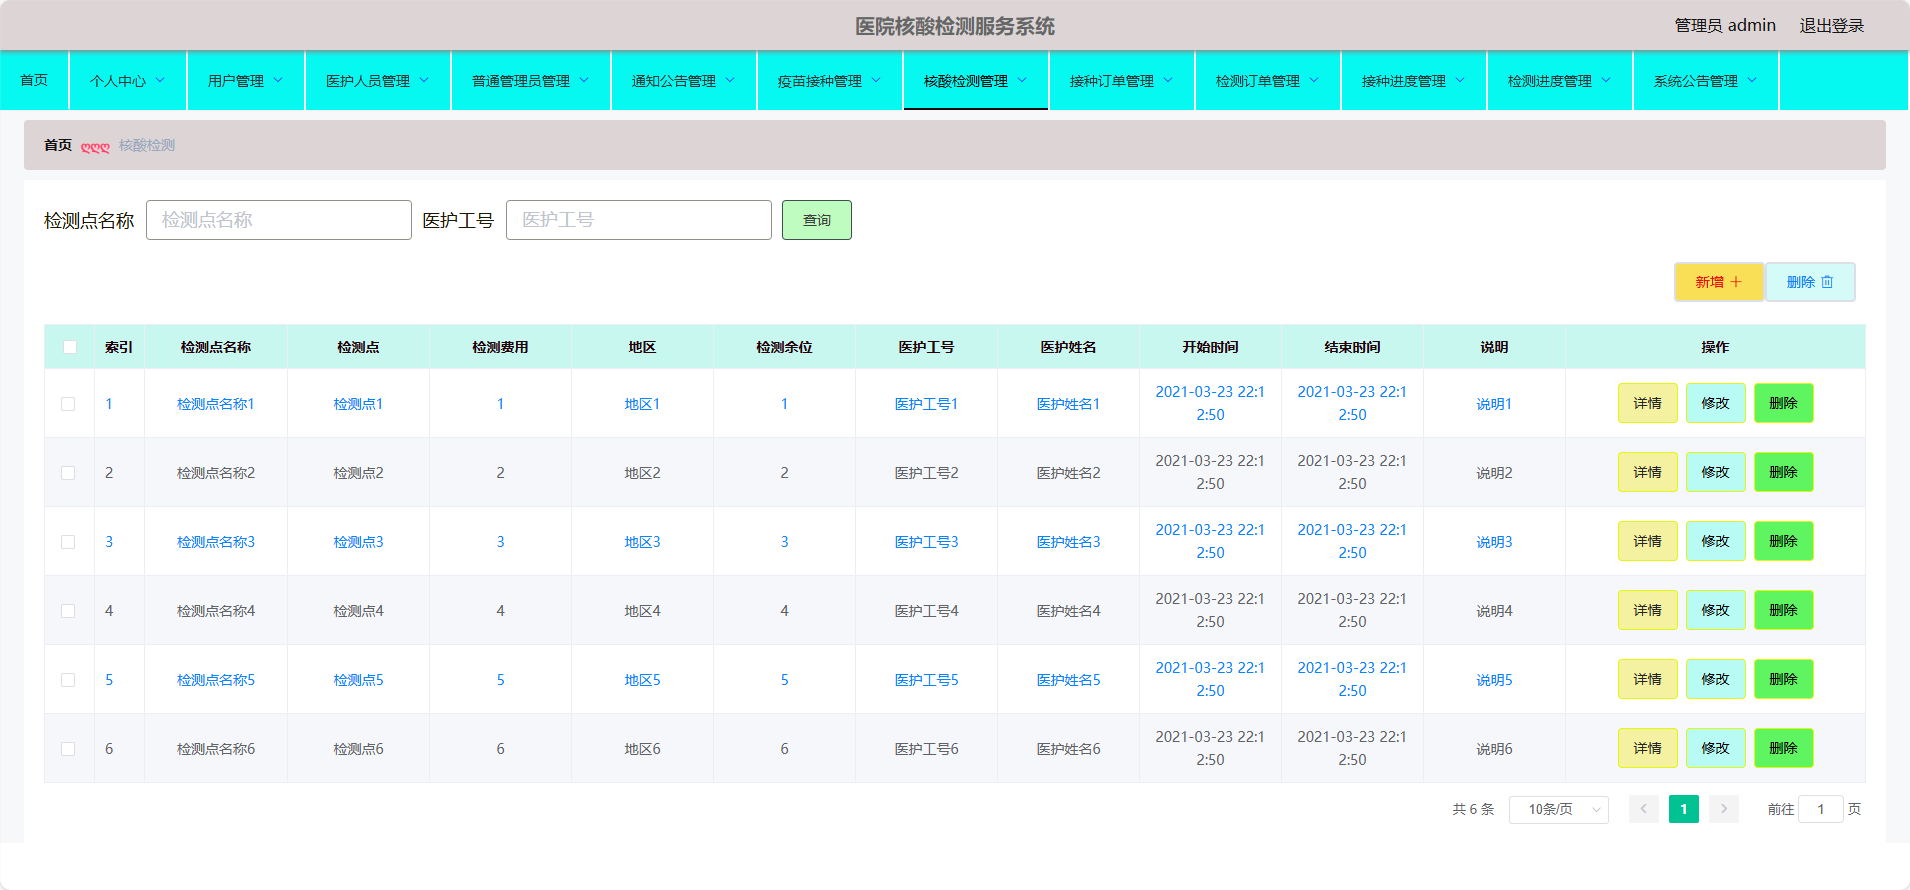Viewport: 1910px width, 890px height.
Task: Expand the 通知公告管理 menu
Action: (684, 81)
